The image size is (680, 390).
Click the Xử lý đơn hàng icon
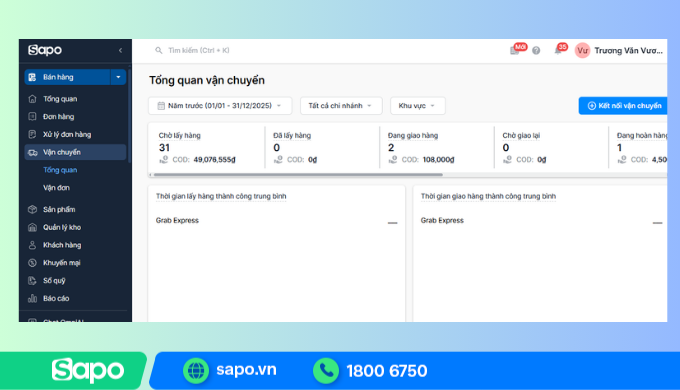pos(32,134)
